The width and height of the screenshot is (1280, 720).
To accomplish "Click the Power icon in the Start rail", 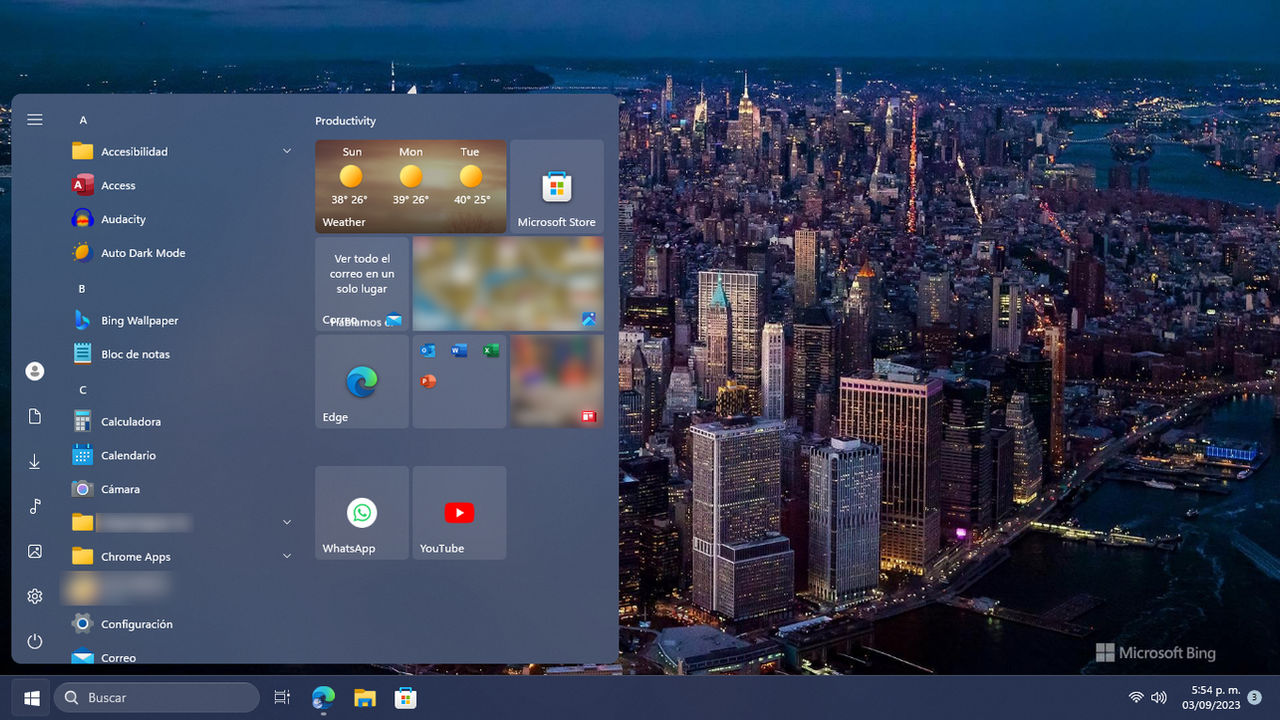I will pyautogui.click(x=35, y=641).
